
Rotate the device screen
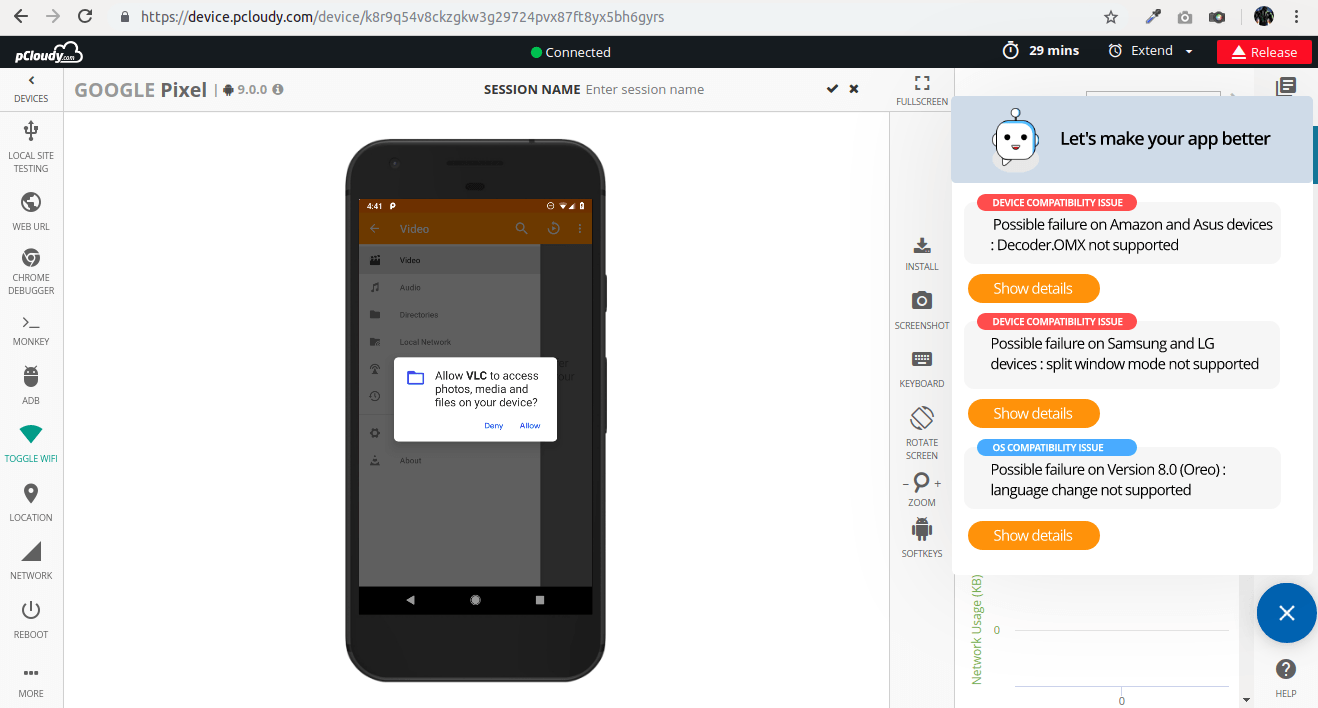click(x=922, y=433)
